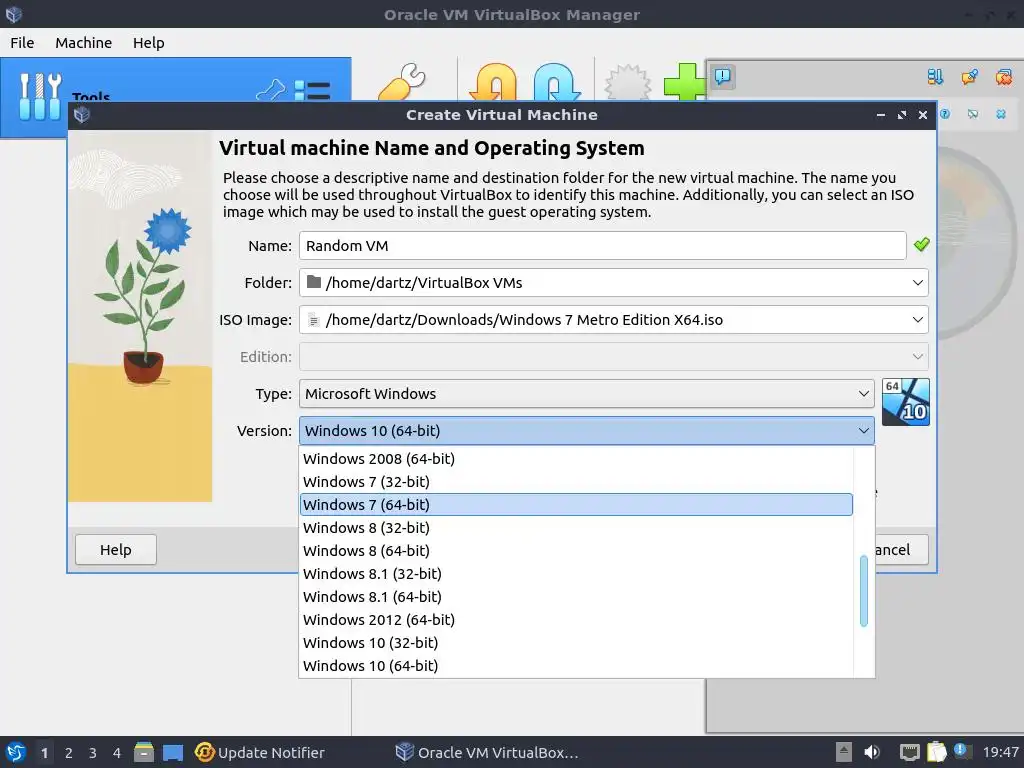
Task: Click the disabled Edition dropdown
Action: [614, 357]
